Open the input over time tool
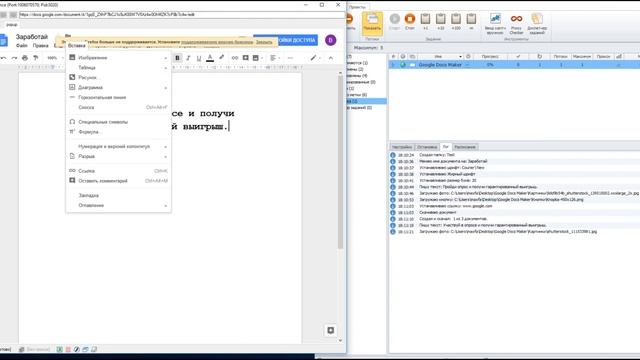The width and height of the screenshot is (640, 360). [495, 24]
